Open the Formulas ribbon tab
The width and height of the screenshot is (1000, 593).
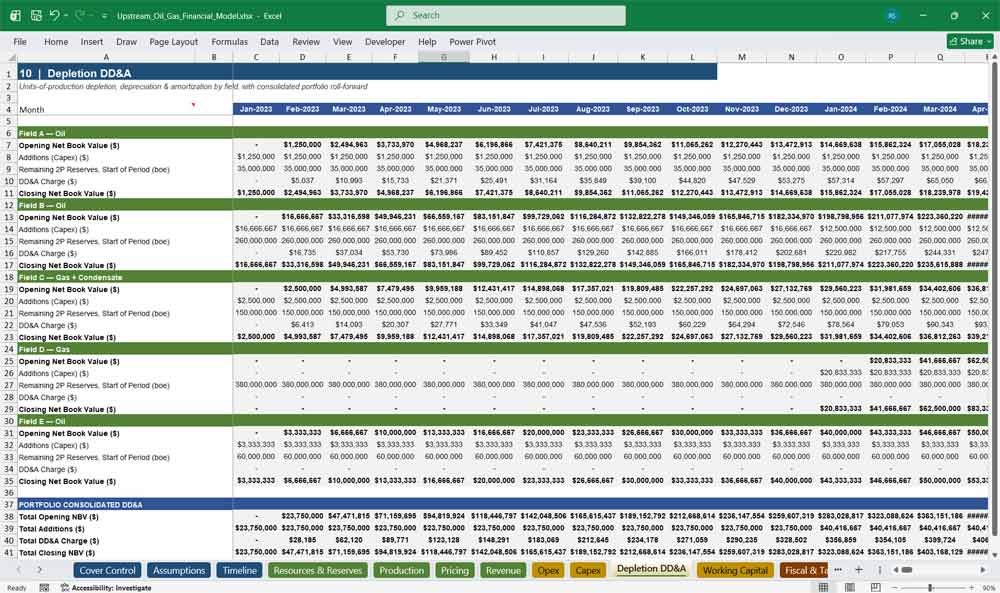[x=230, y=41]
